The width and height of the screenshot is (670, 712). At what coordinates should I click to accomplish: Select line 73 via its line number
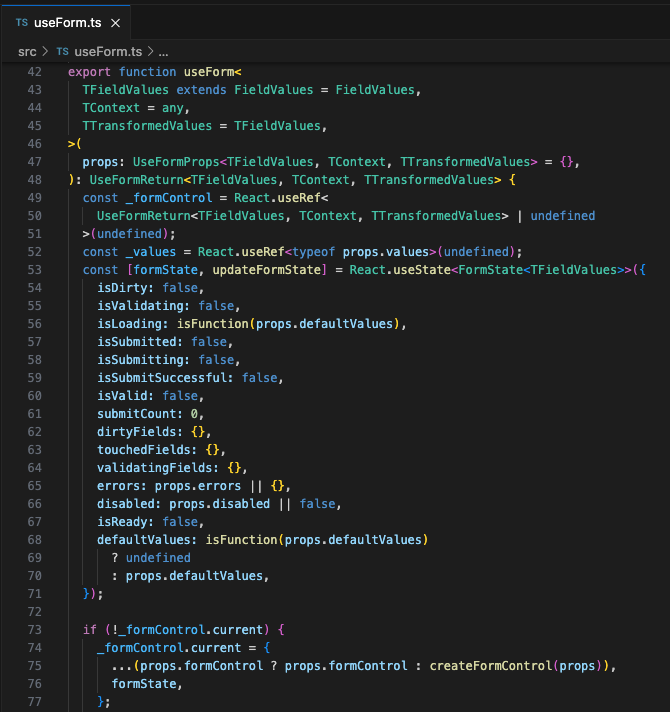pos(34,630)
